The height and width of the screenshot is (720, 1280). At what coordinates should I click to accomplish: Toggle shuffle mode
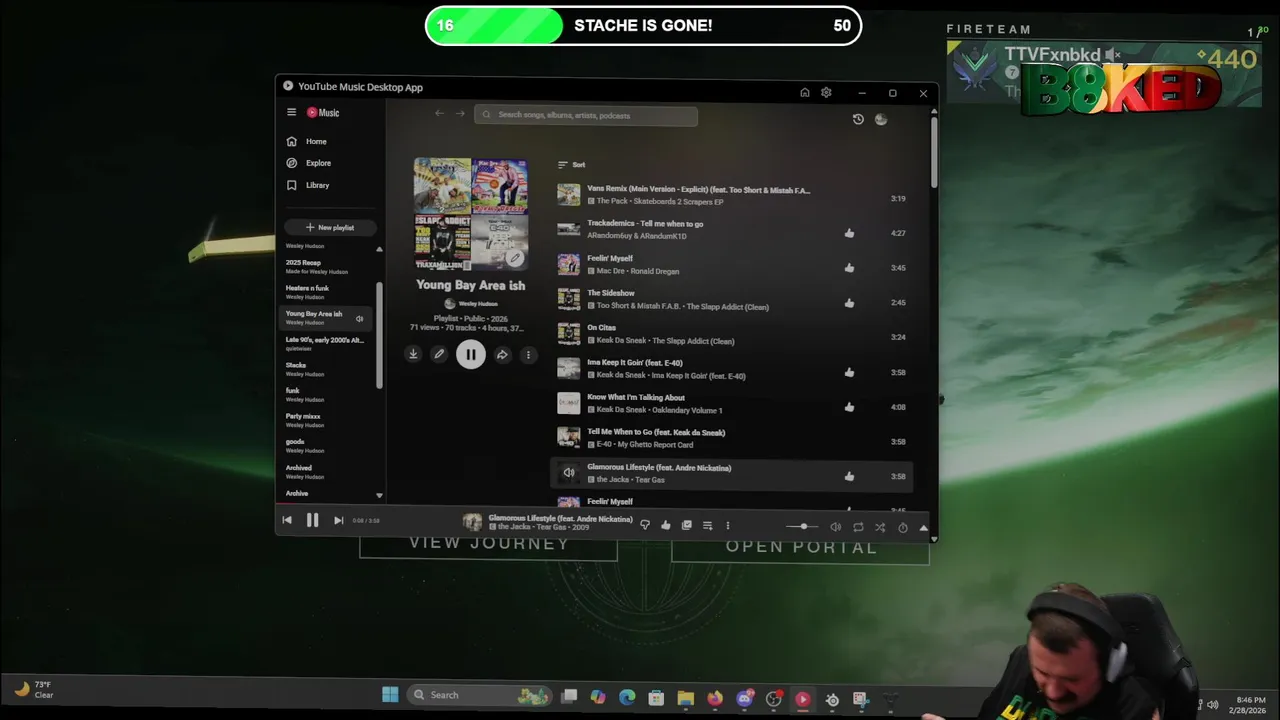coord(880,527)
